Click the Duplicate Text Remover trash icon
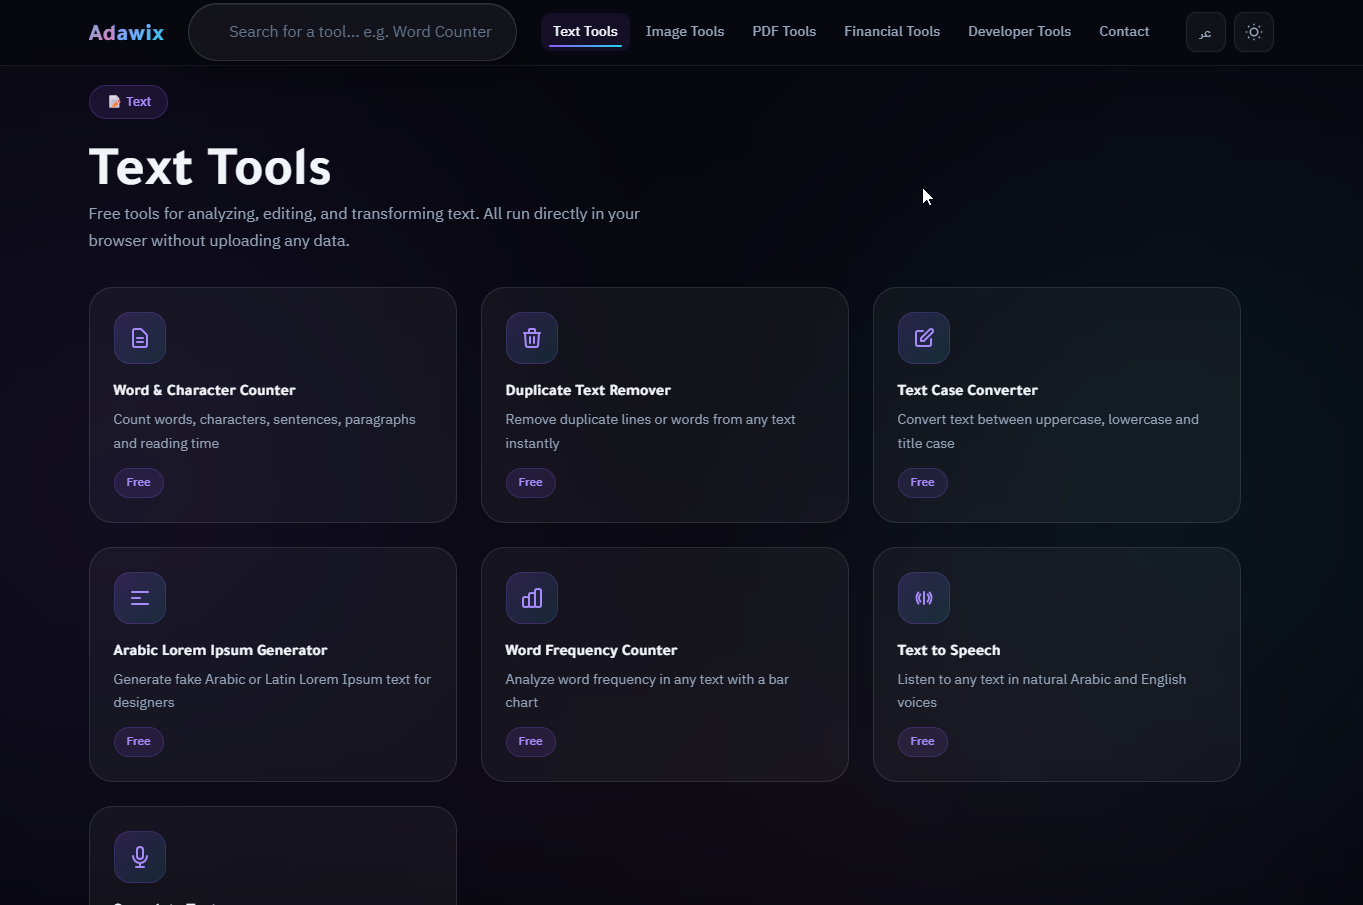 pyautogui.click(x=532, y=338)
